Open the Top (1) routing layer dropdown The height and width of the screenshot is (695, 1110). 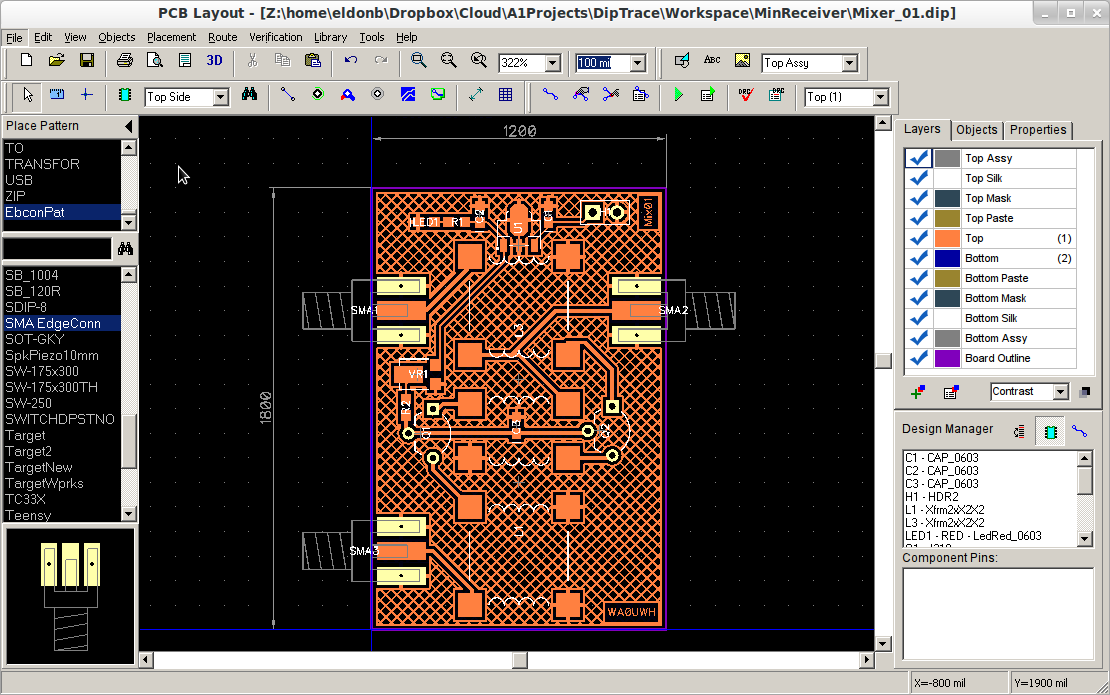881,97
